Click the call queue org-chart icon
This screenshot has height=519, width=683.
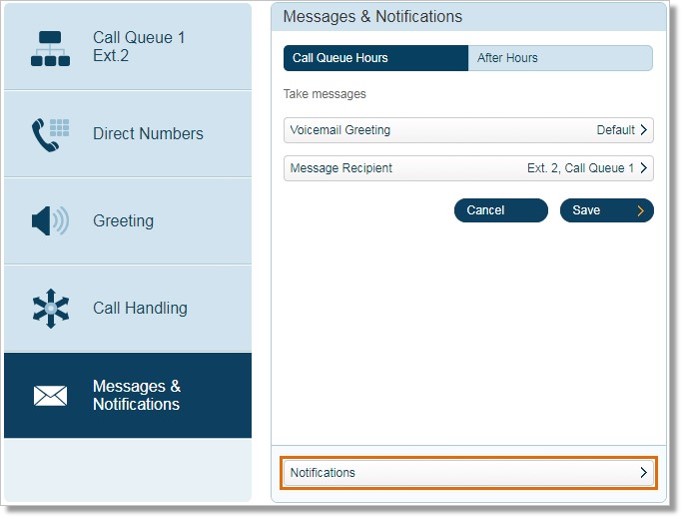point(51,48)
